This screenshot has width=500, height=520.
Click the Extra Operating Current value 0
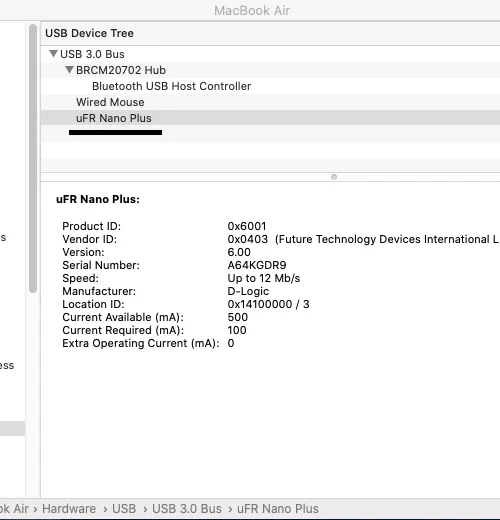pos(231,343)
